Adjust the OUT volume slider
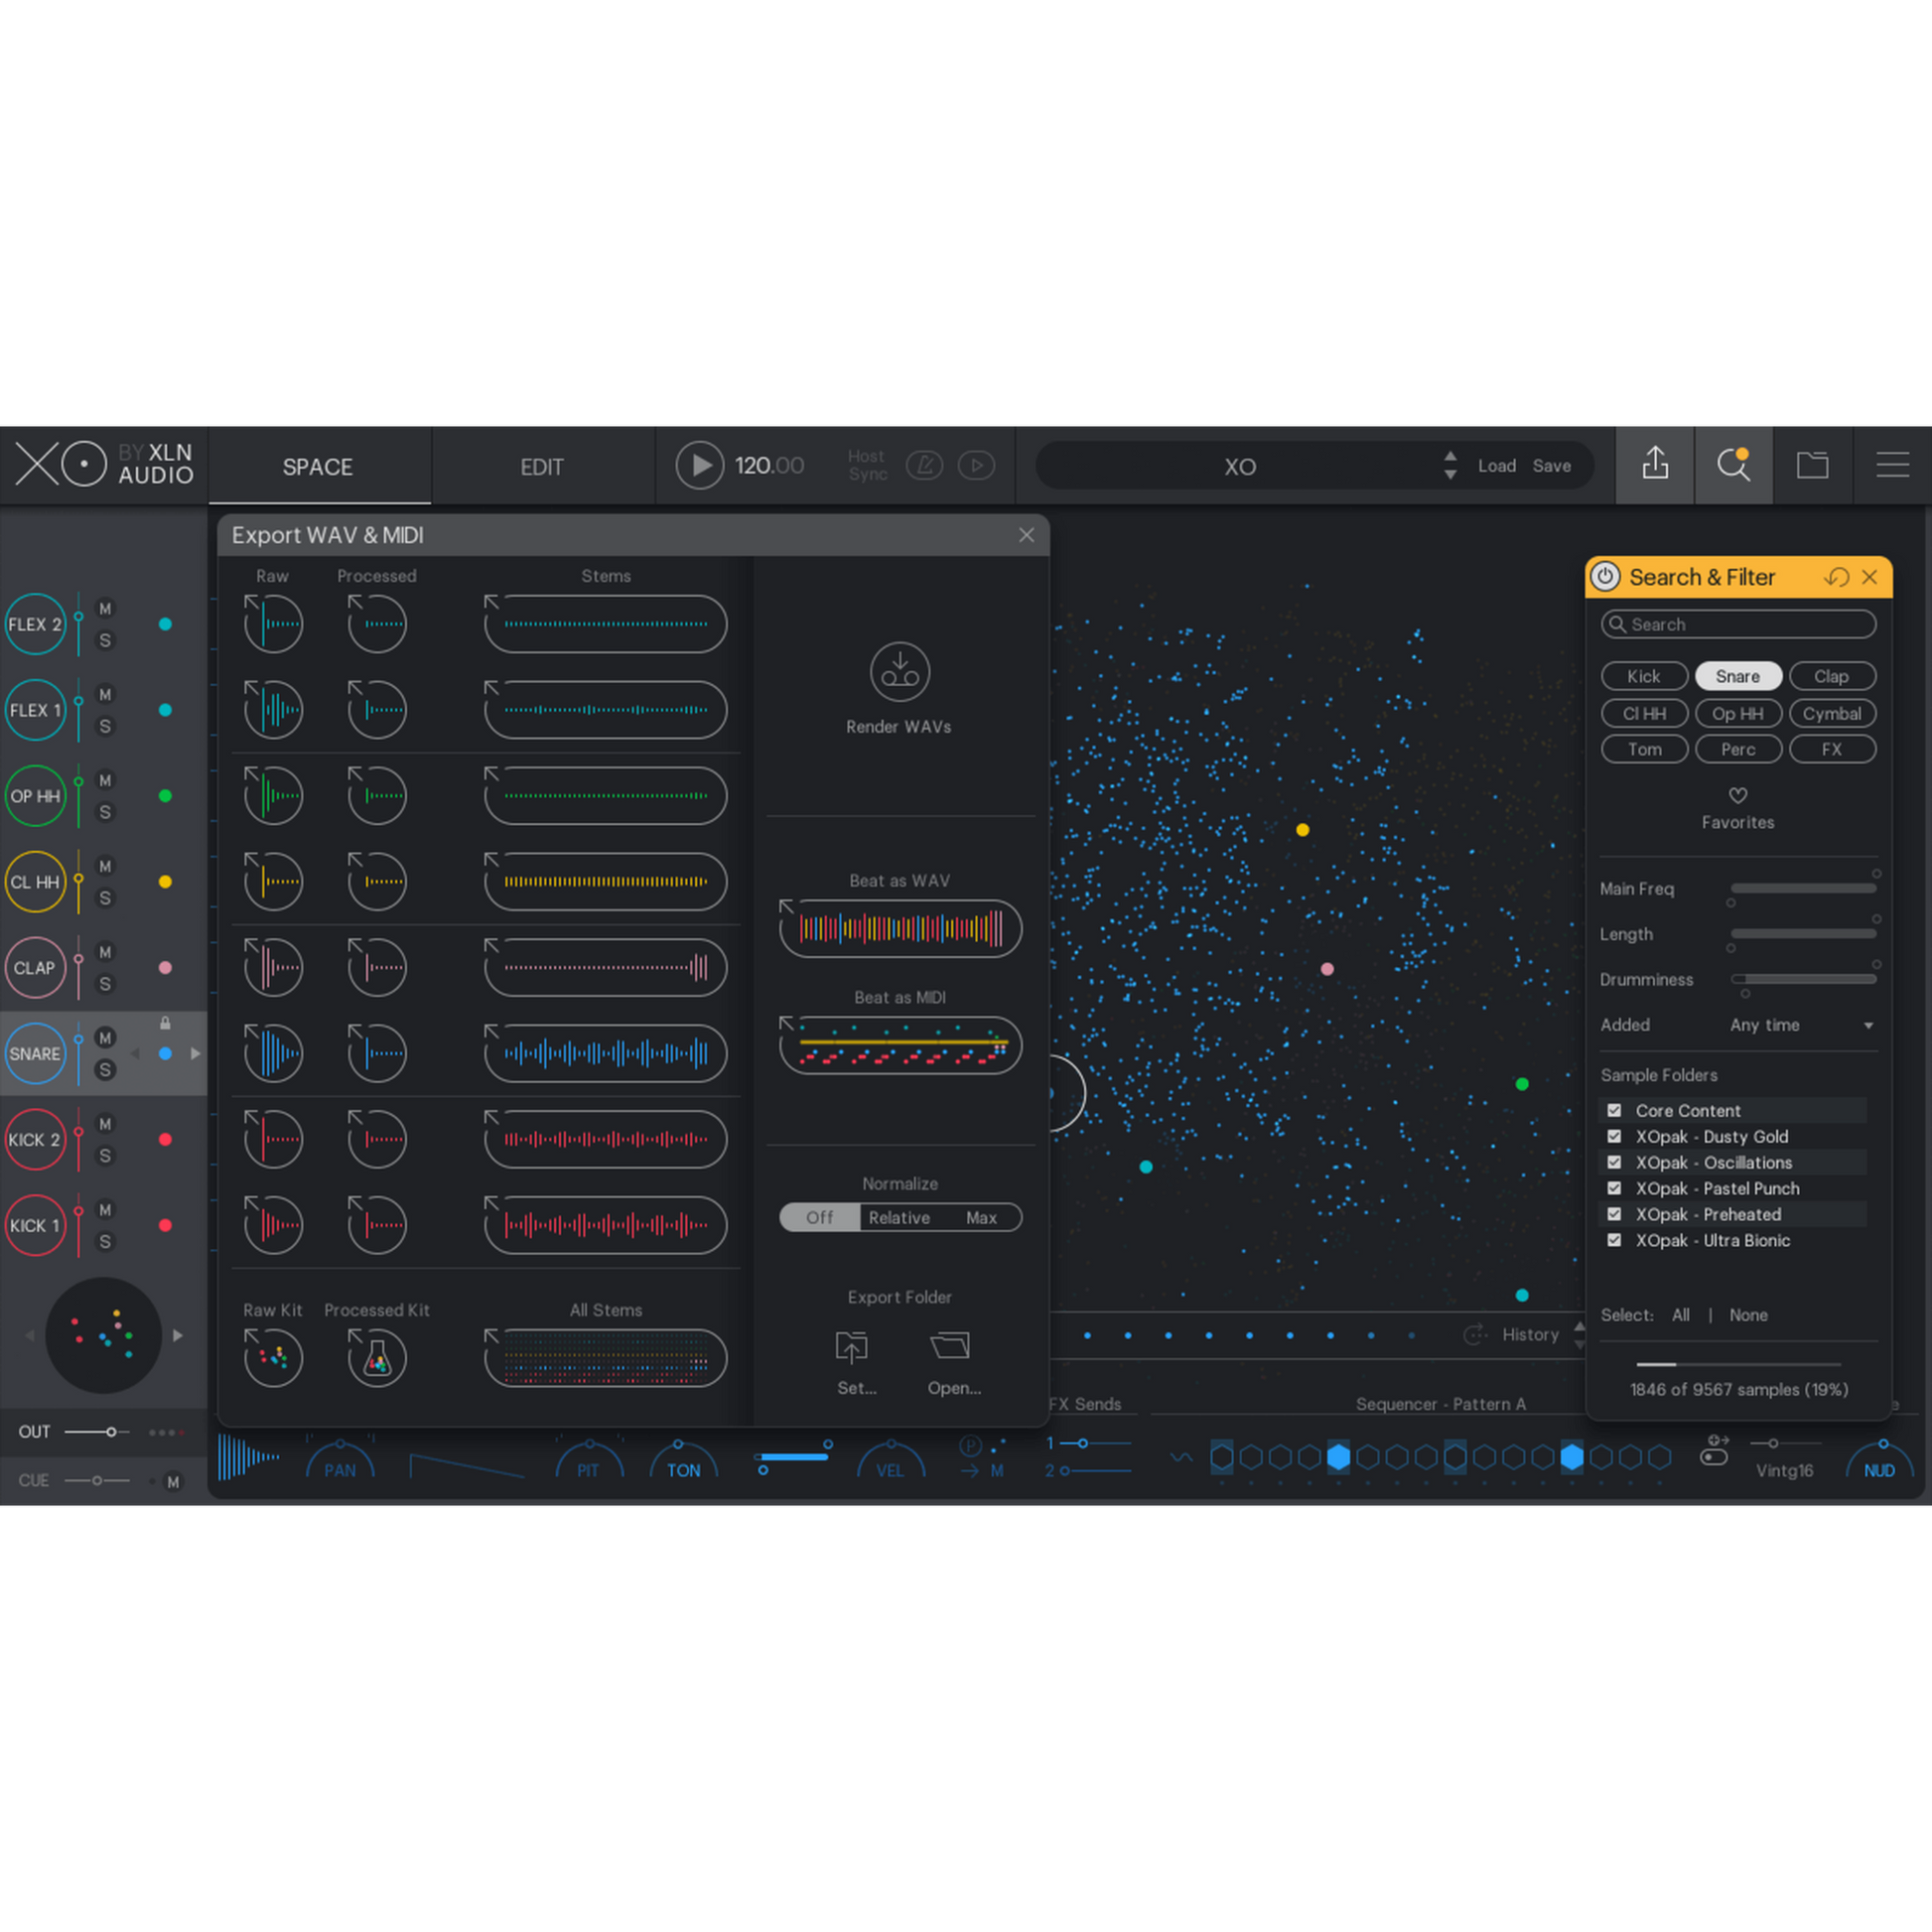Image resolution: width=1932 pixels, height=1932 pixels. (97, 1432)
